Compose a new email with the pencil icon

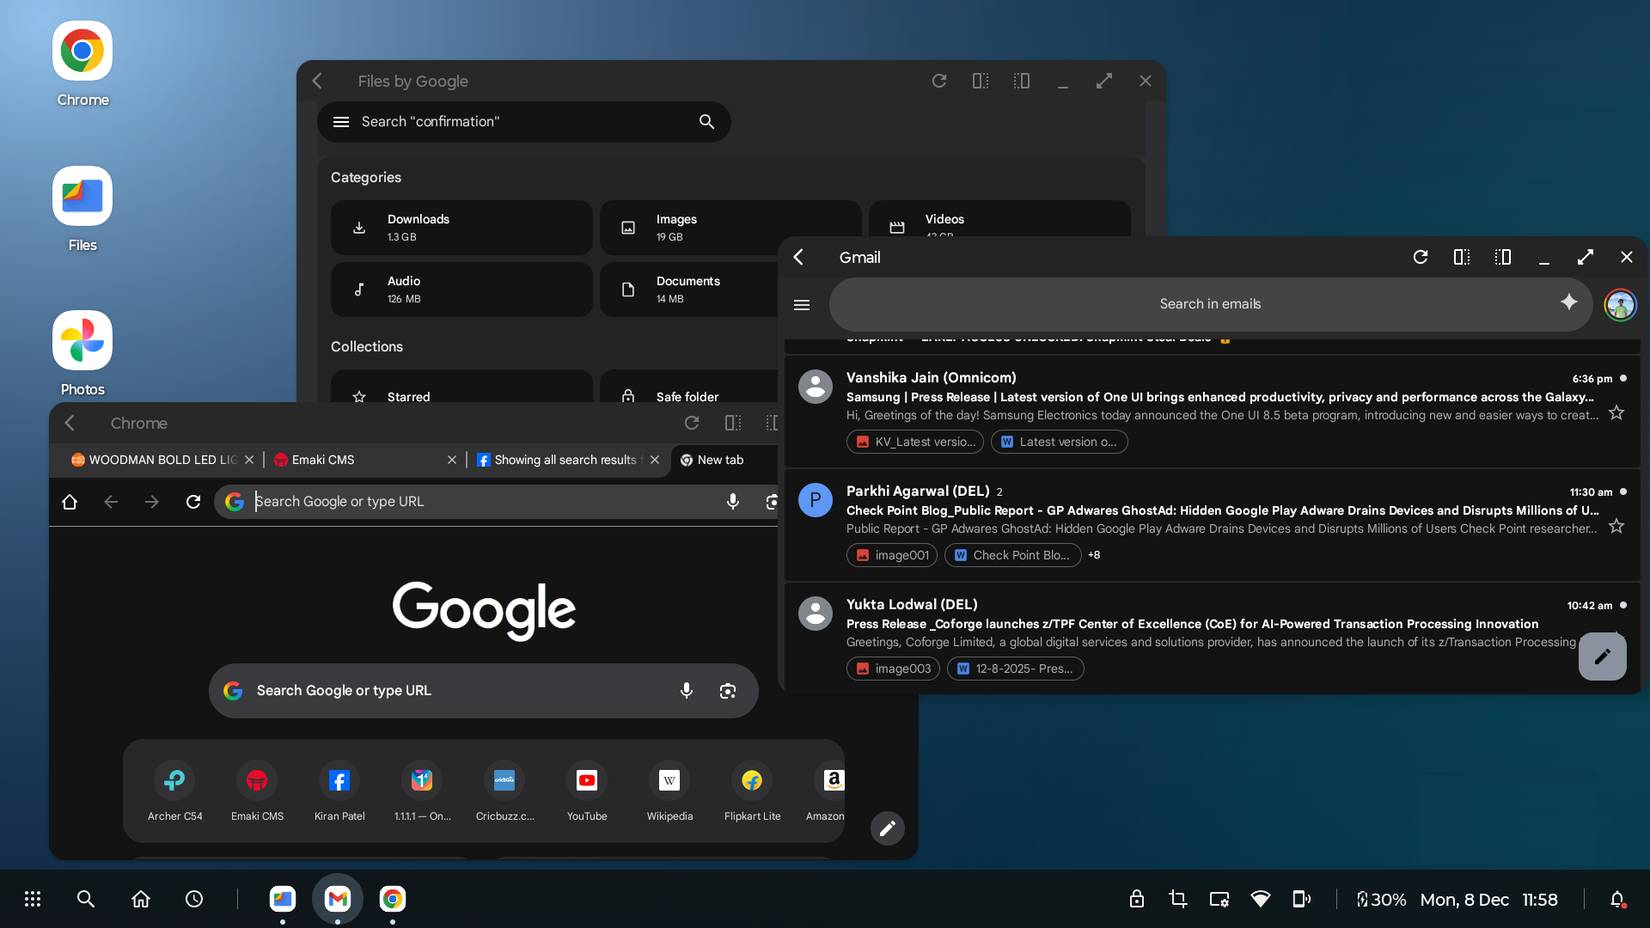point(1602,656)
